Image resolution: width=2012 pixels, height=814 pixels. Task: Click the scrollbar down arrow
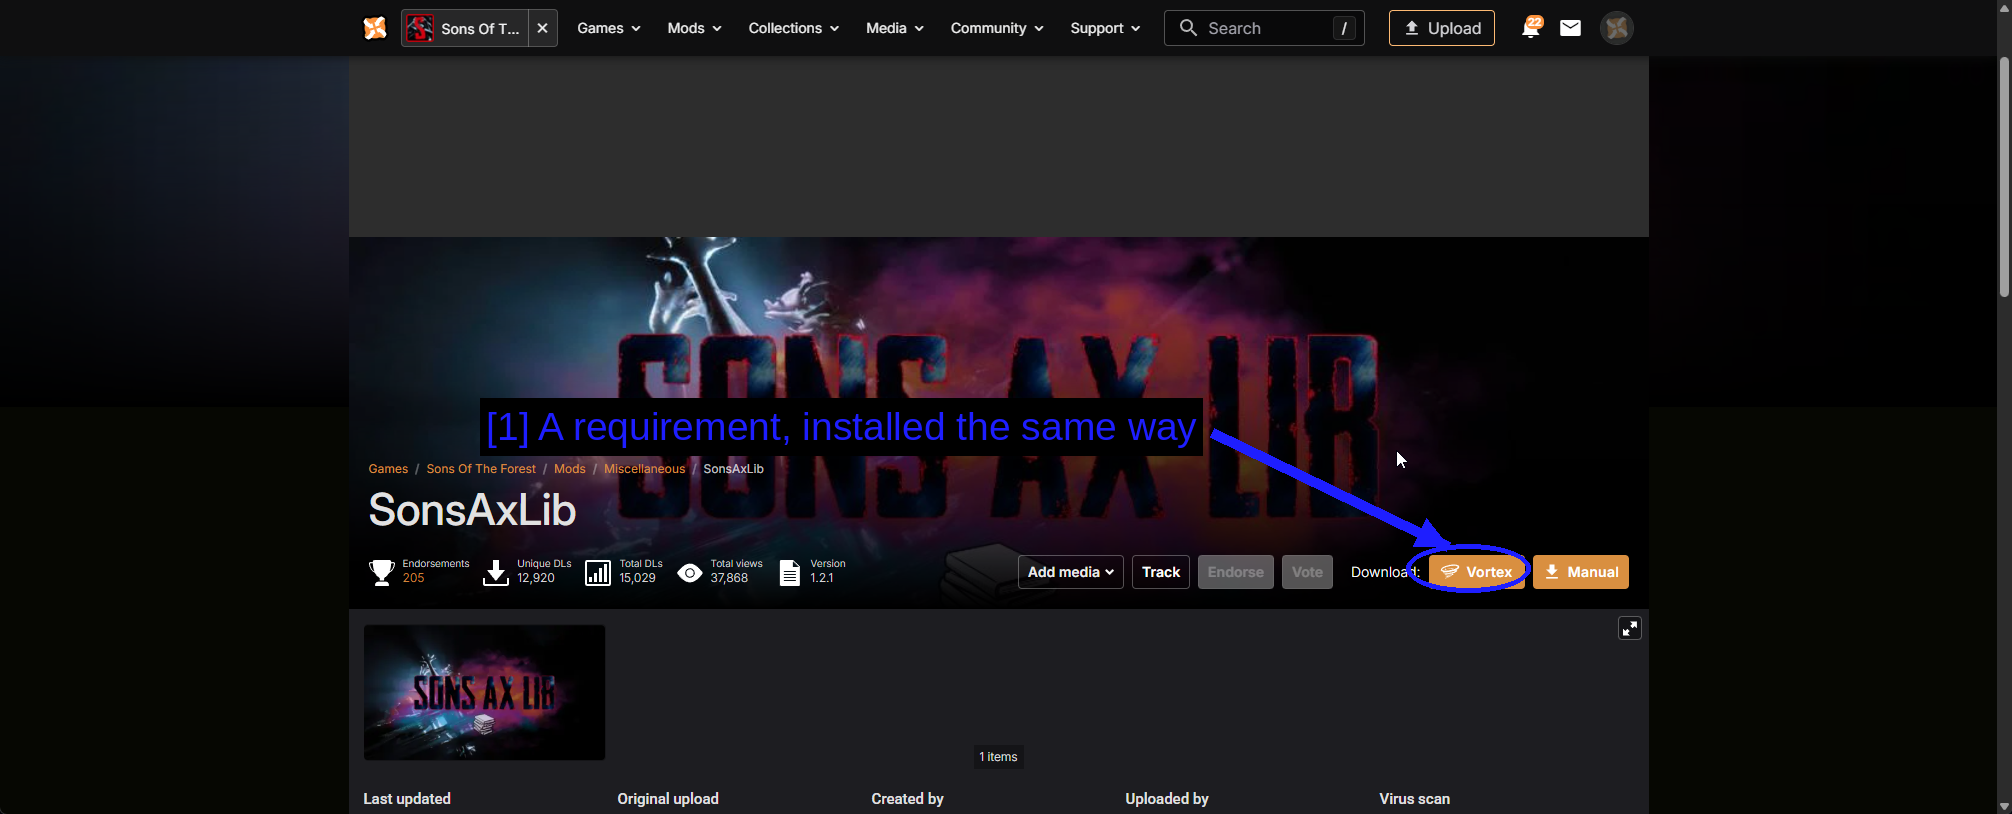(2004, 806)
